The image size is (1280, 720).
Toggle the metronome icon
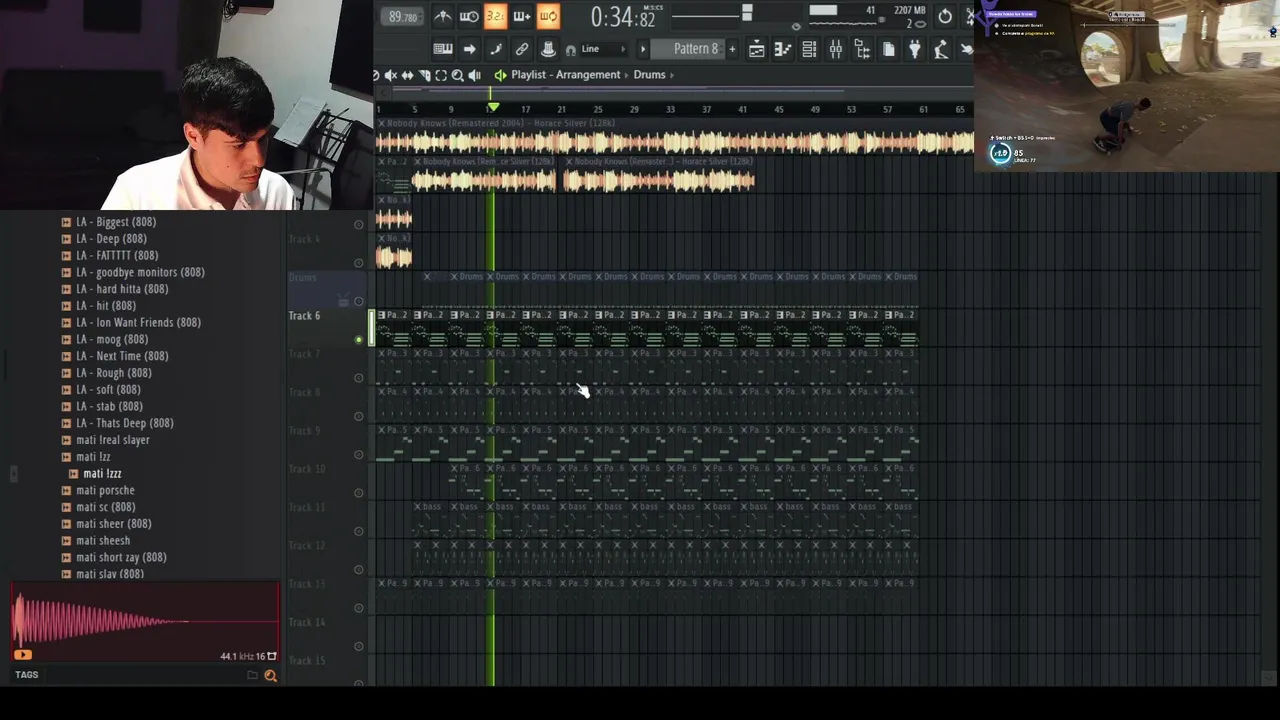click(x=443, y=16)
